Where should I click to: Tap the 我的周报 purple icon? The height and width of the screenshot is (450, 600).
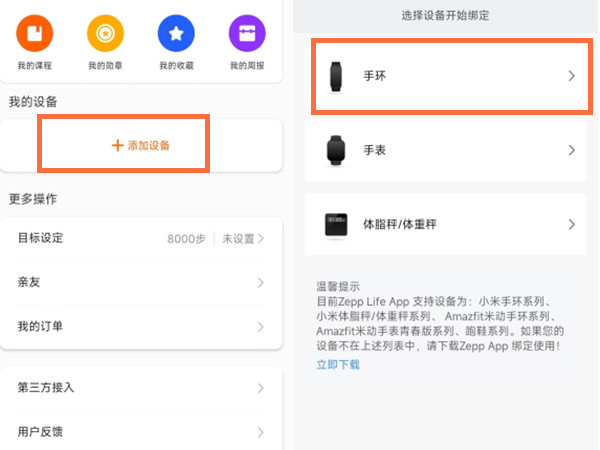tap(247, 33)
